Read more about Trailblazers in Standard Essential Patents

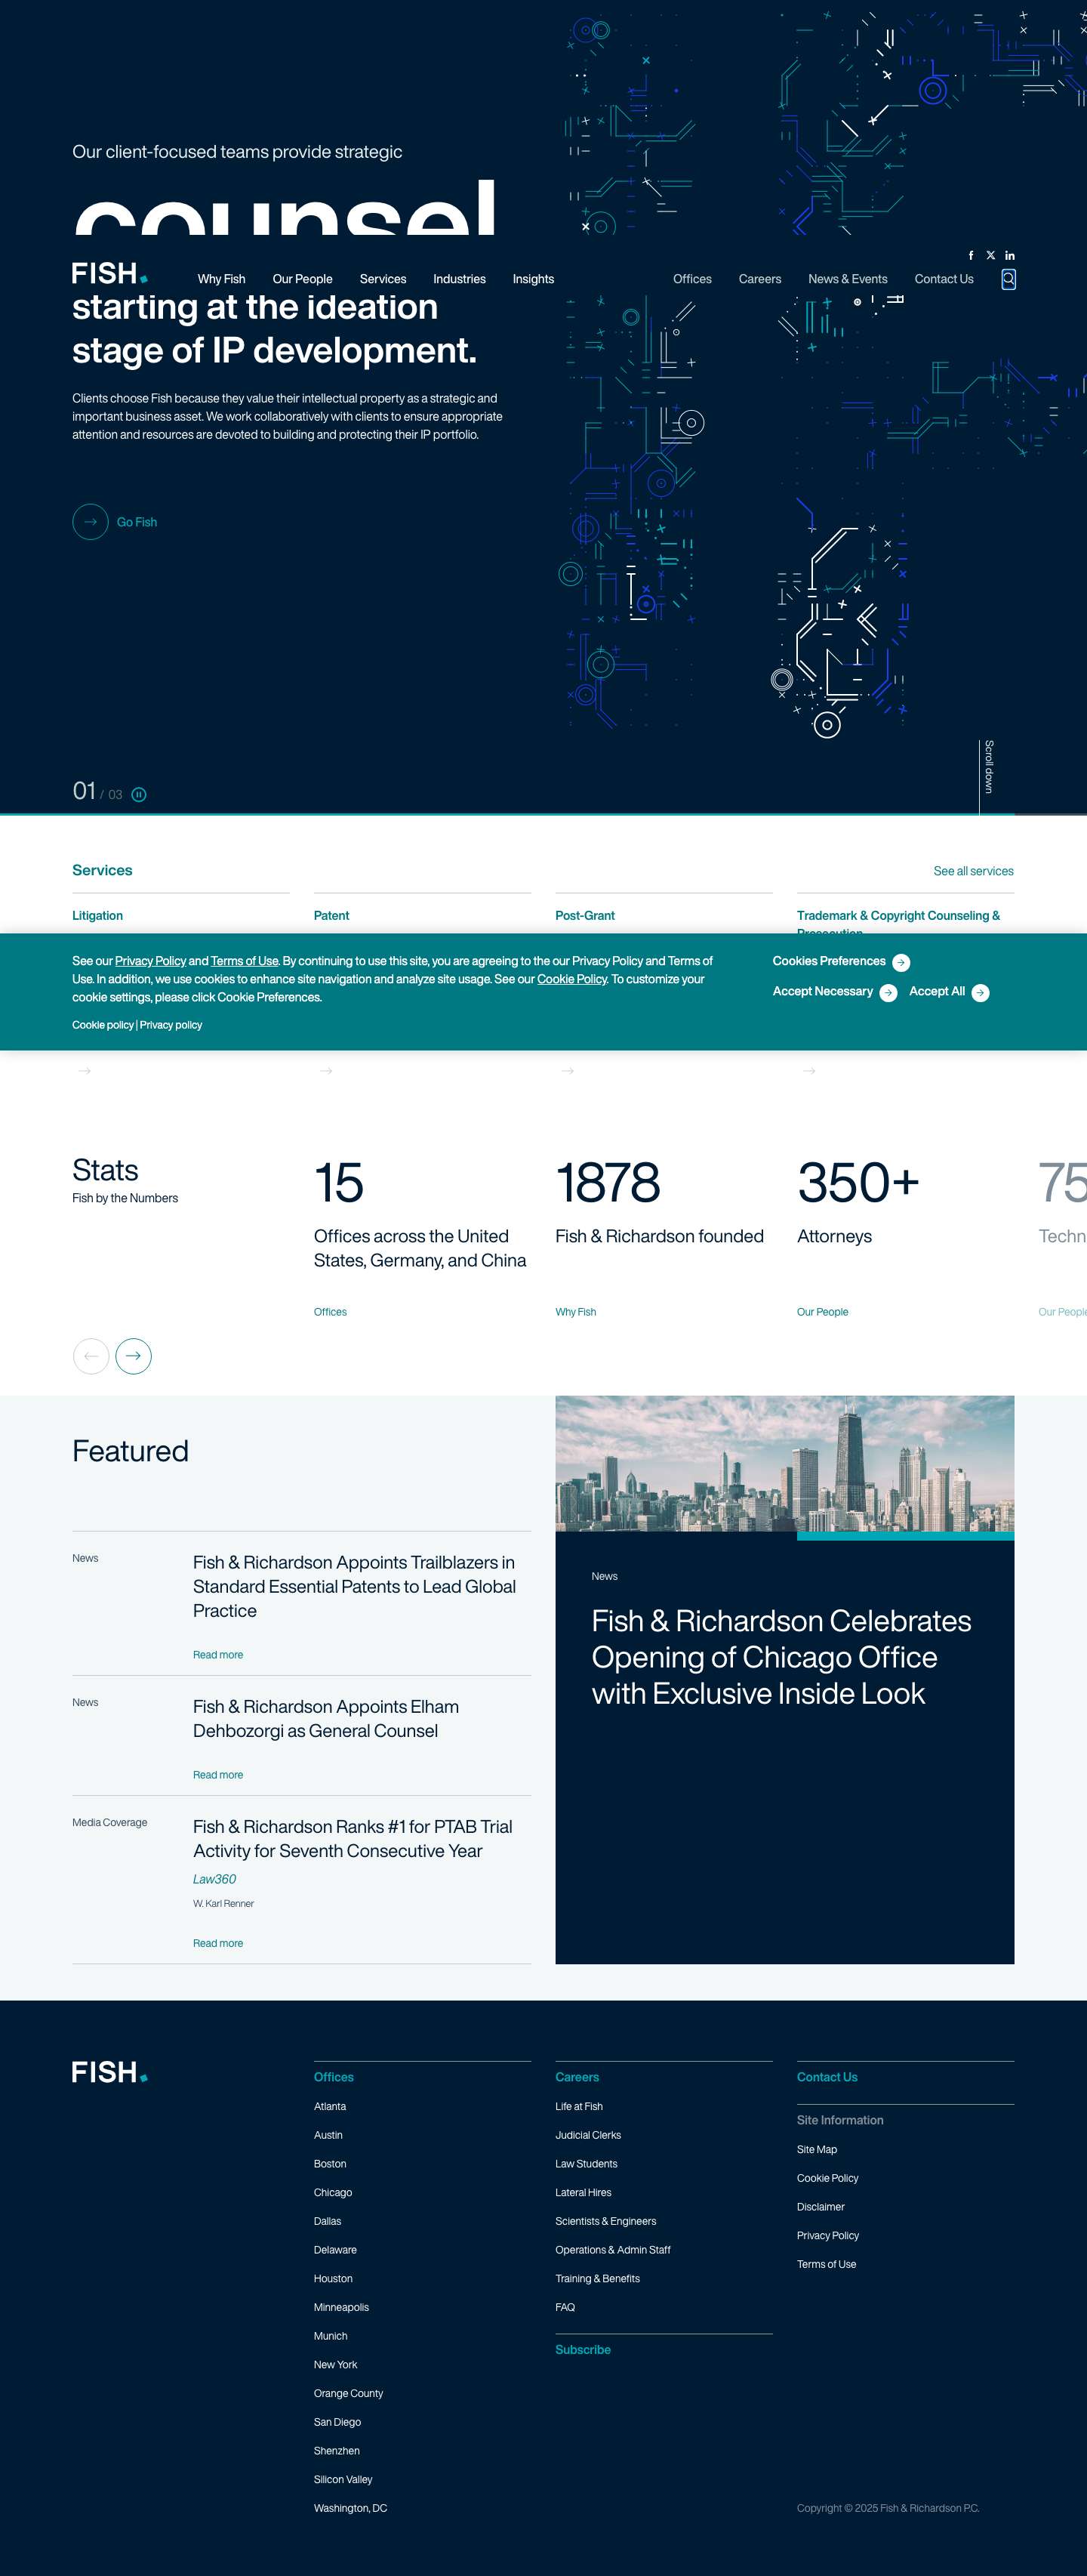point(218,1655)
